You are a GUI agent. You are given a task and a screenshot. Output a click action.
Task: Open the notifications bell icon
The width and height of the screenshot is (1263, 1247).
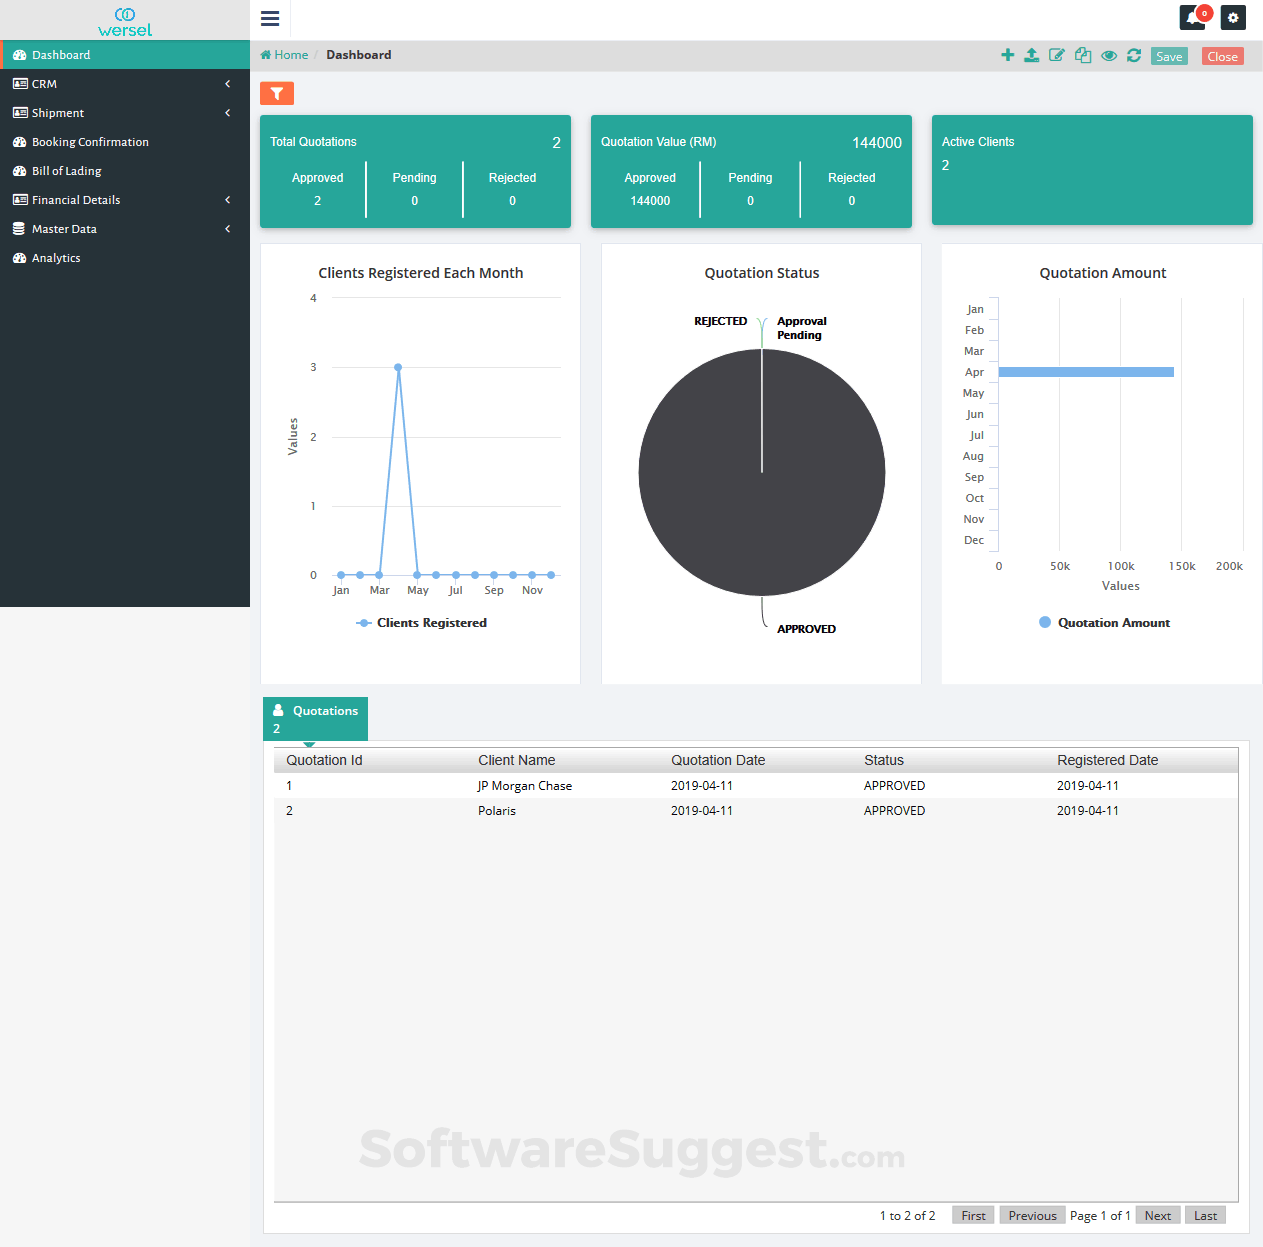[x=1193, y=18]
